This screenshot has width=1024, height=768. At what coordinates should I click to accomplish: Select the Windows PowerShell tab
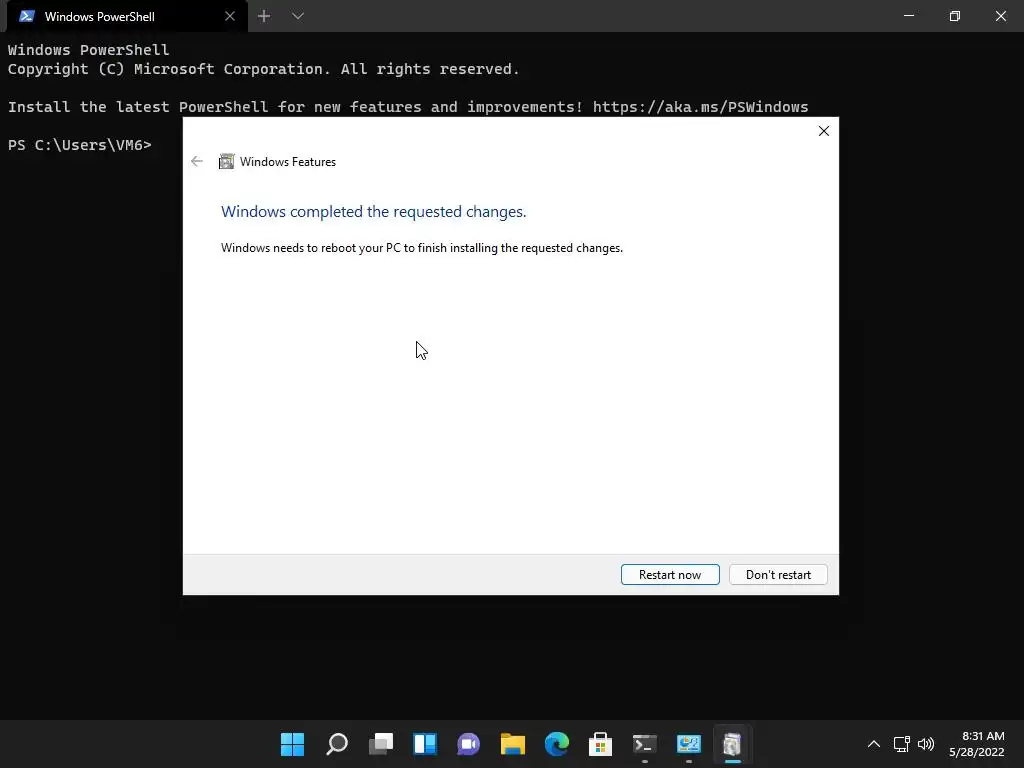127,16
